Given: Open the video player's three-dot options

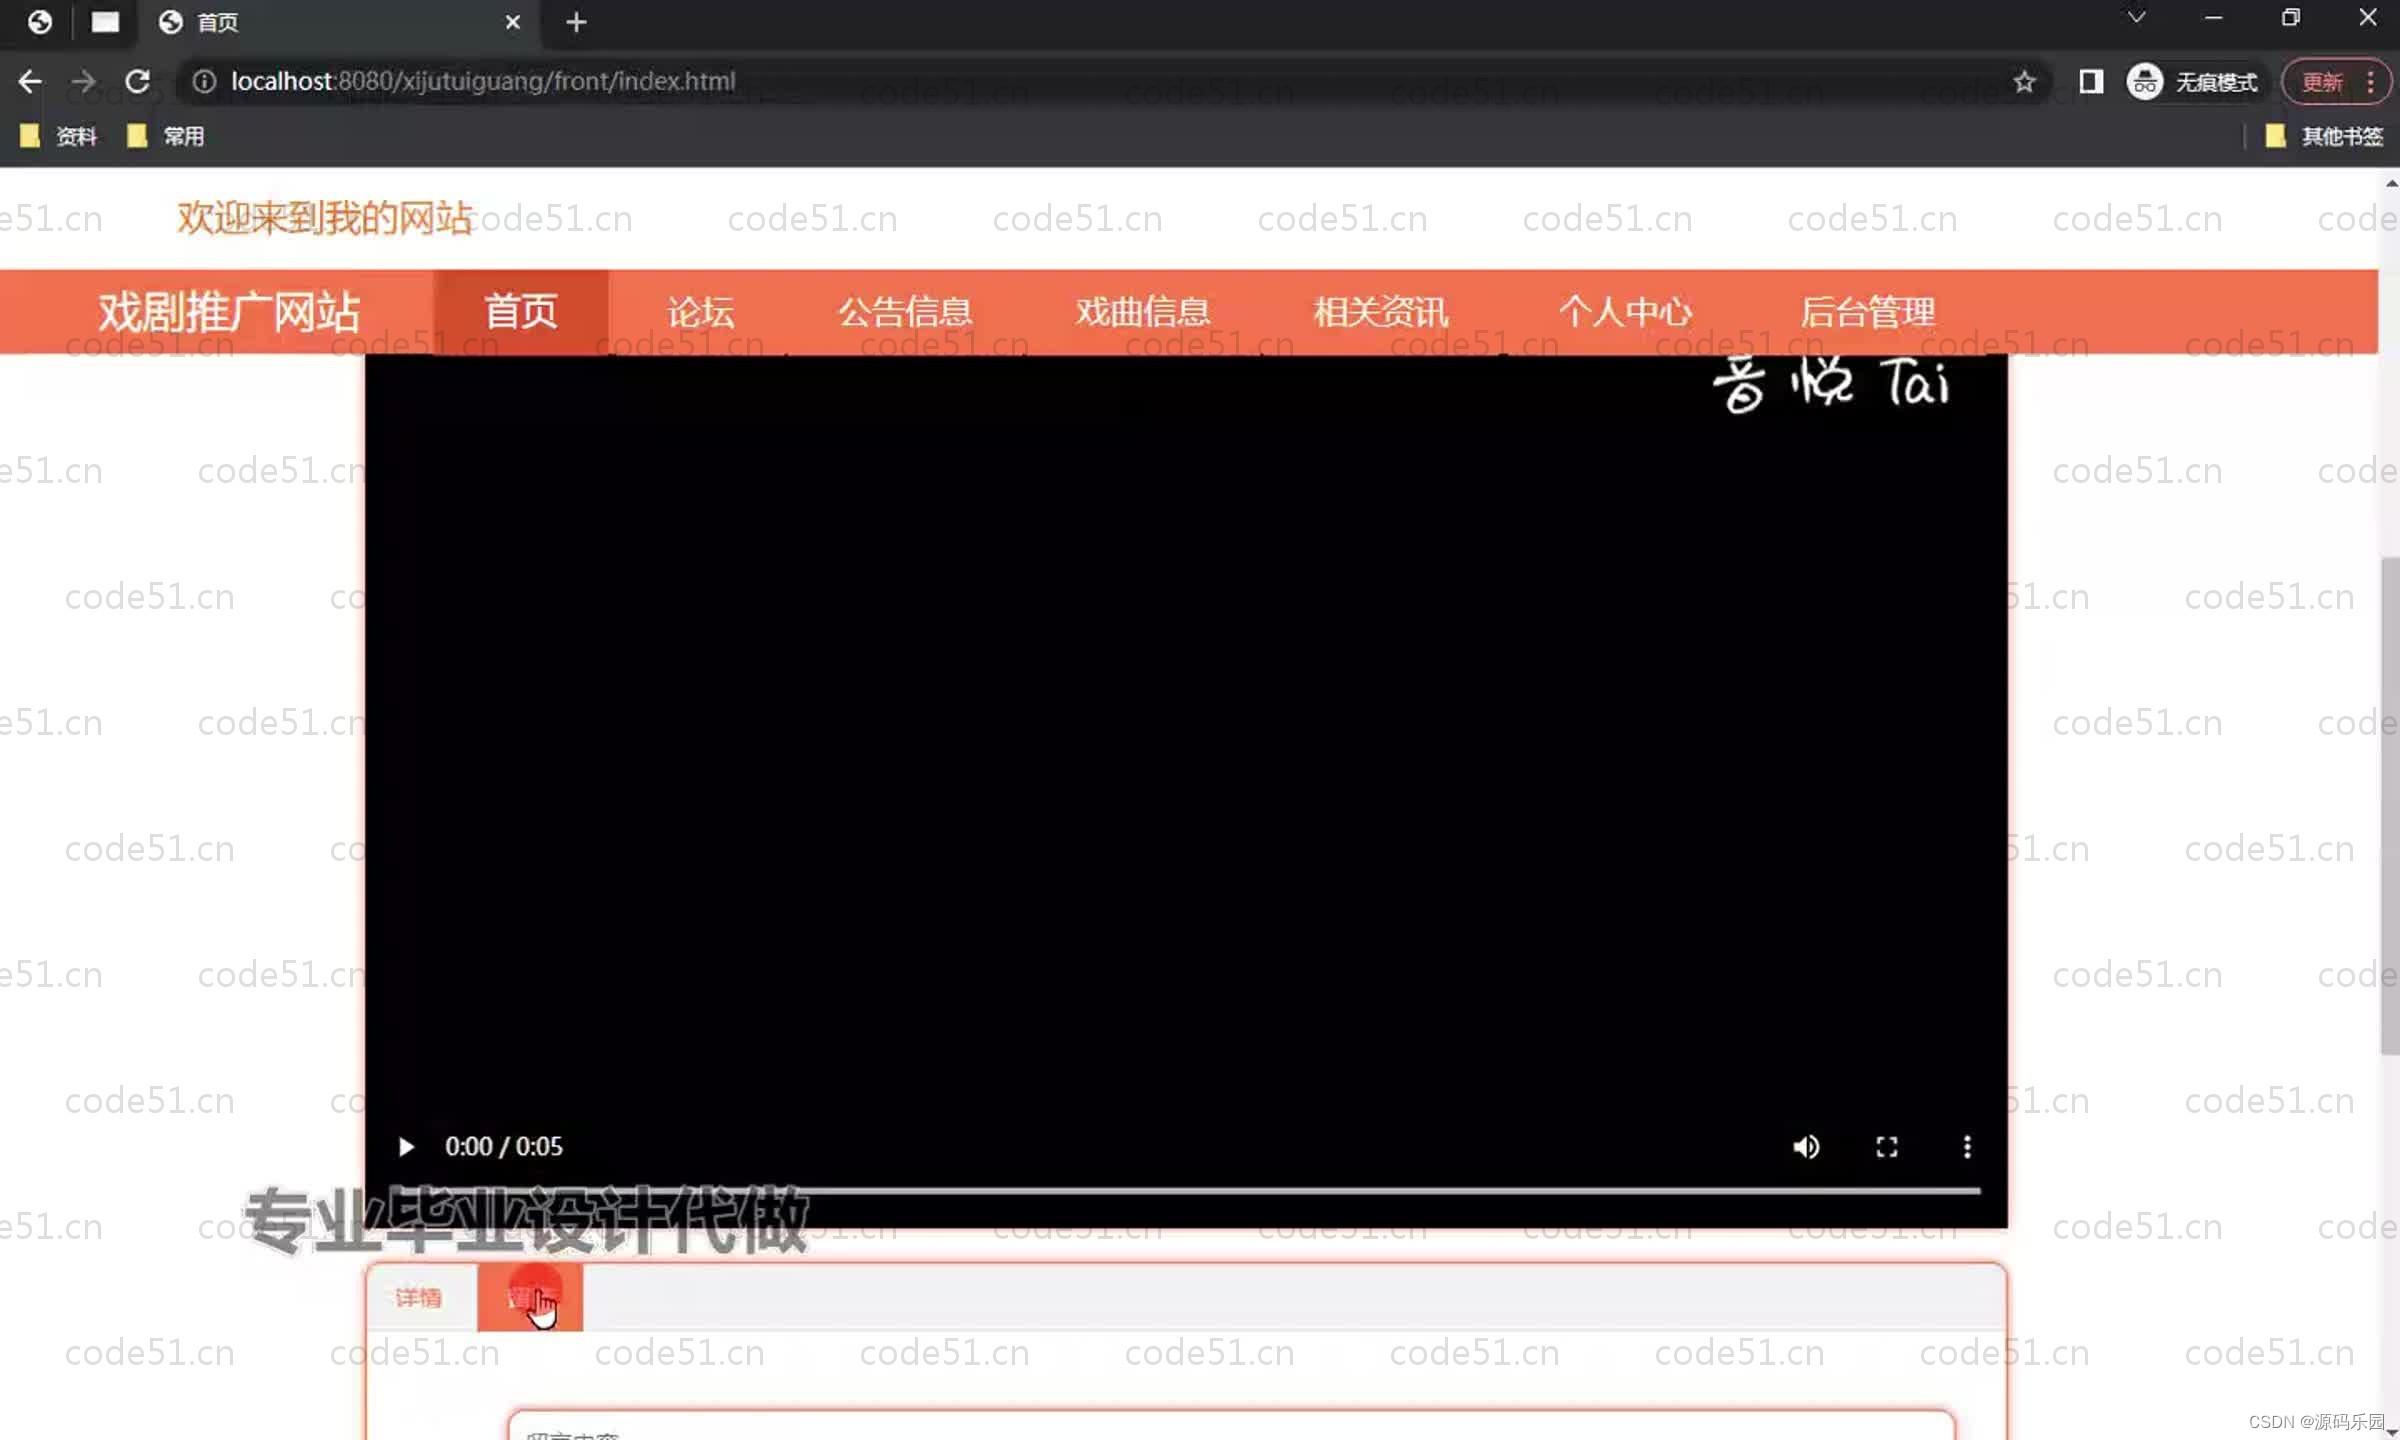Looking at the screenshot, I should coord(1967,1146).
